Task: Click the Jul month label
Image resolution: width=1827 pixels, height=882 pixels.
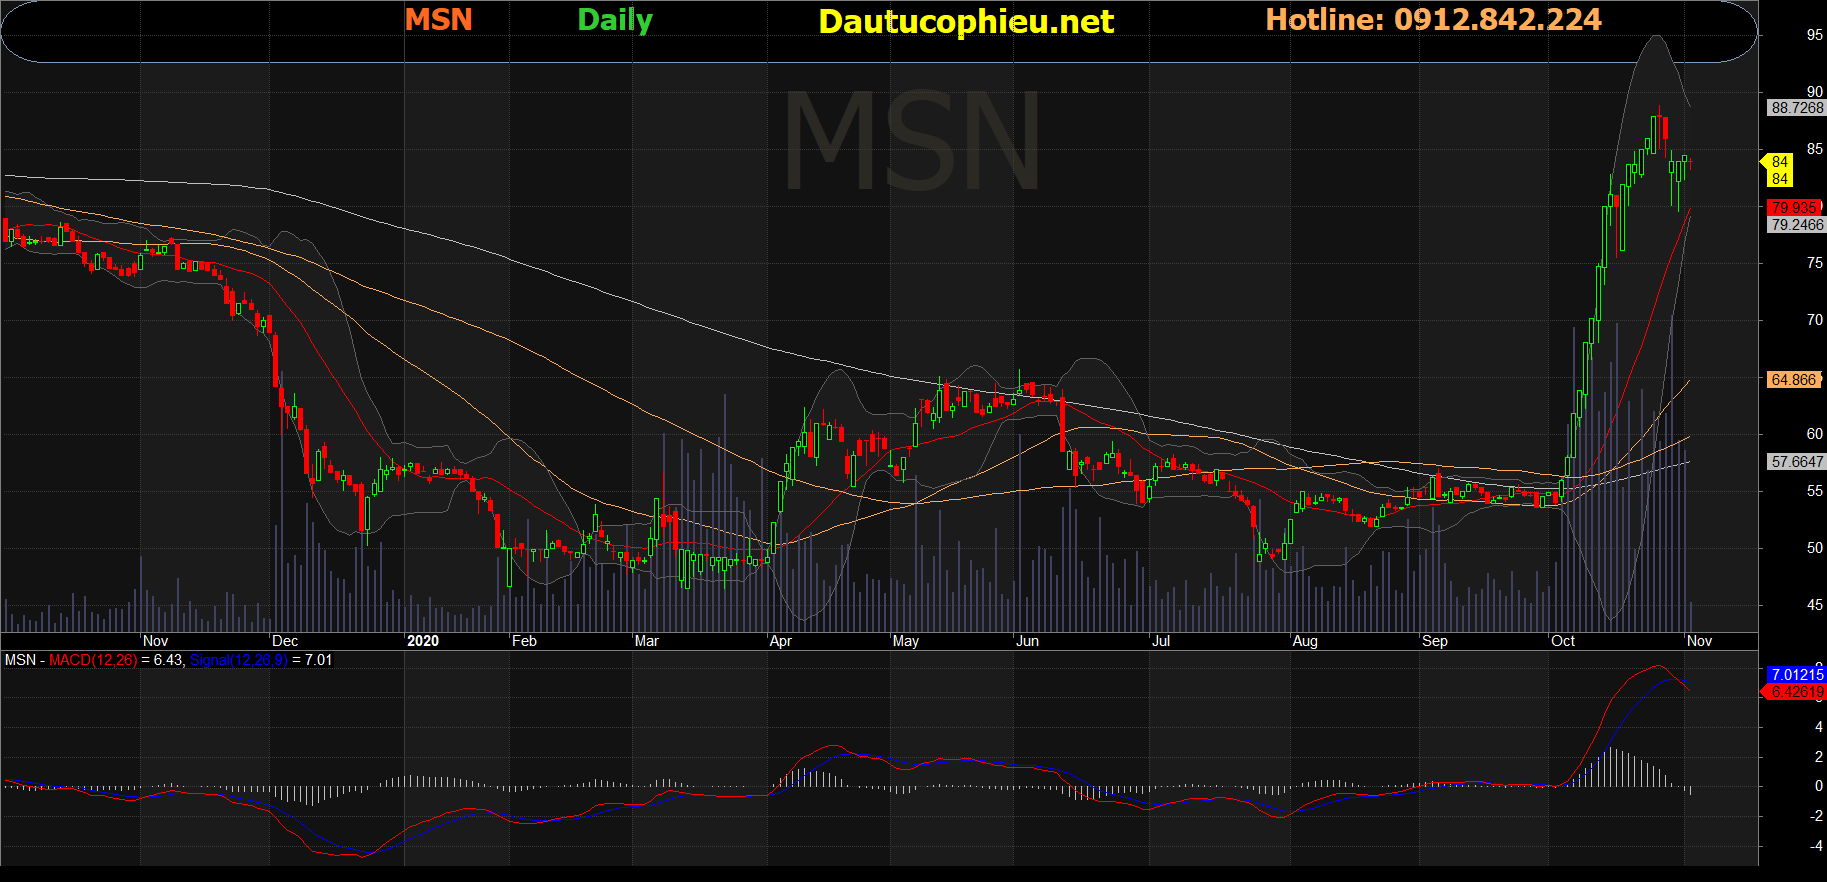Action: pyautogui.click(x=1161, y=641)
